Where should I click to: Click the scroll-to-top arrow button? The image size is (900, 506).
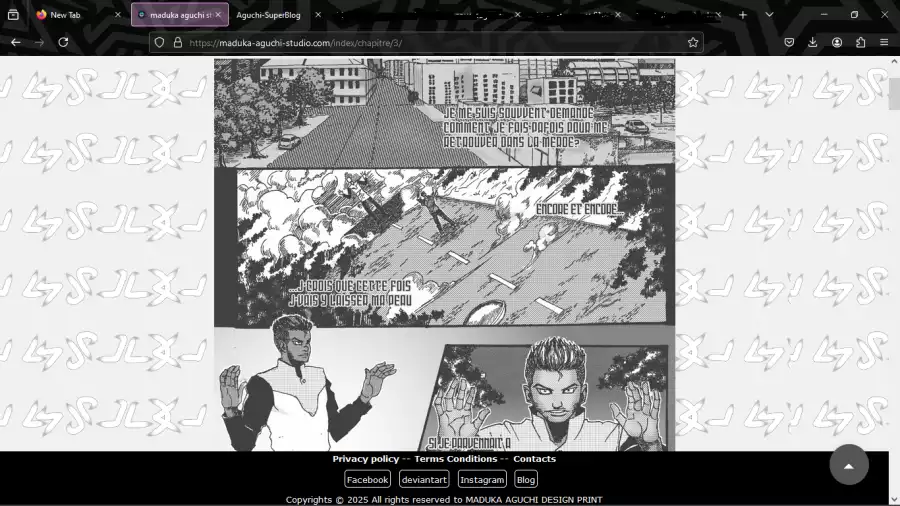(x=849, y=465)
